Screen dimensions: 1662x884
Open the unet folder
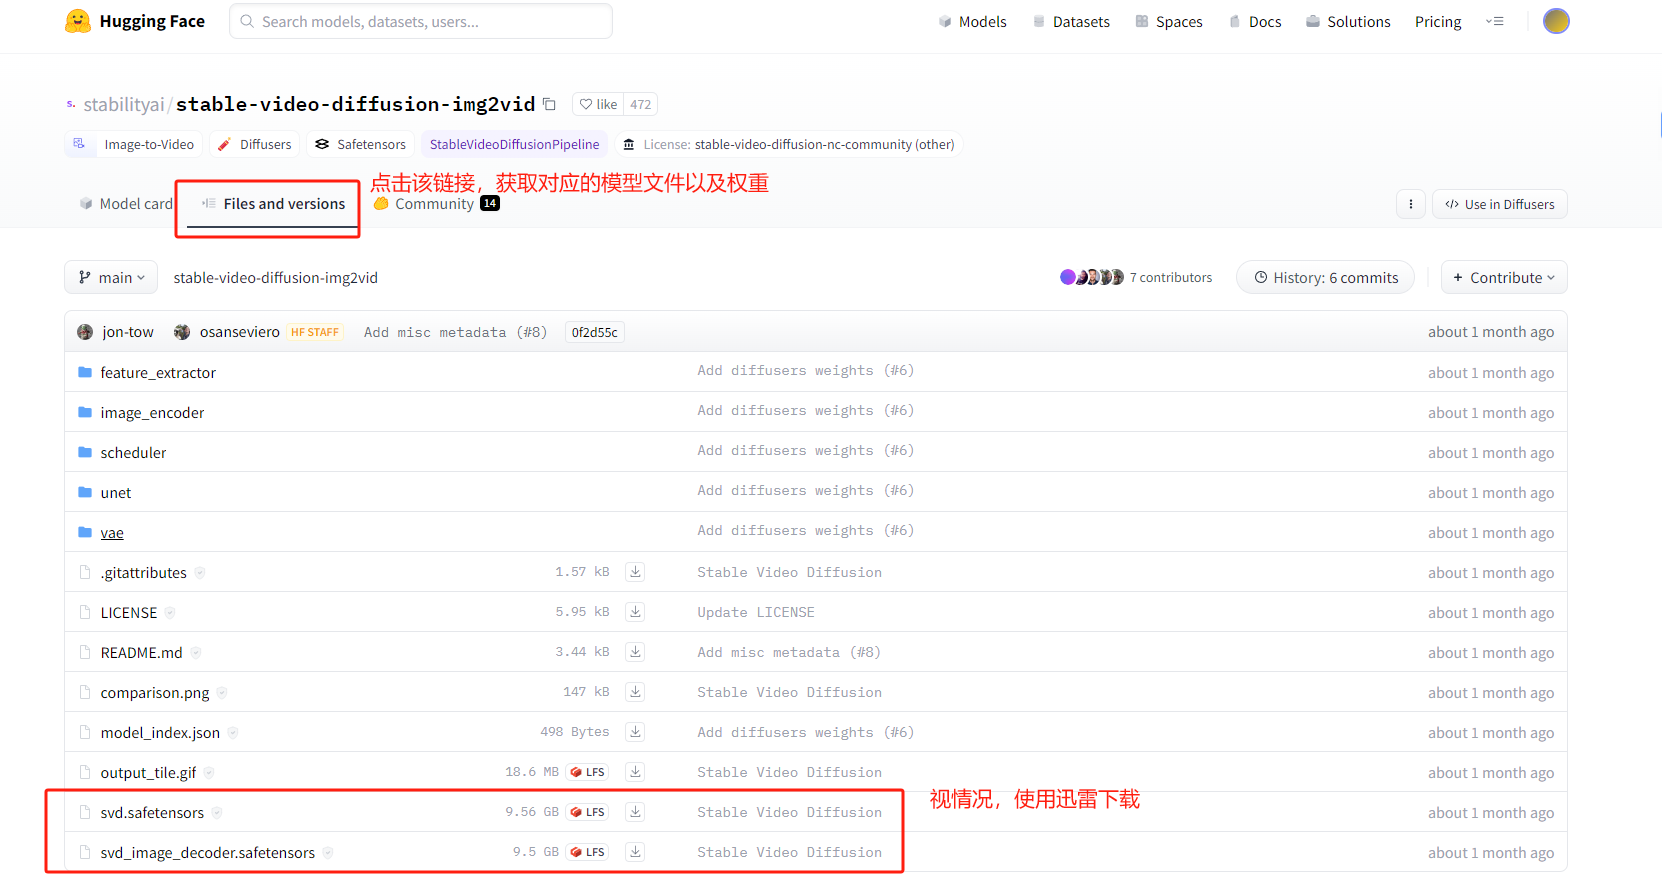click(x=116, y=492)
